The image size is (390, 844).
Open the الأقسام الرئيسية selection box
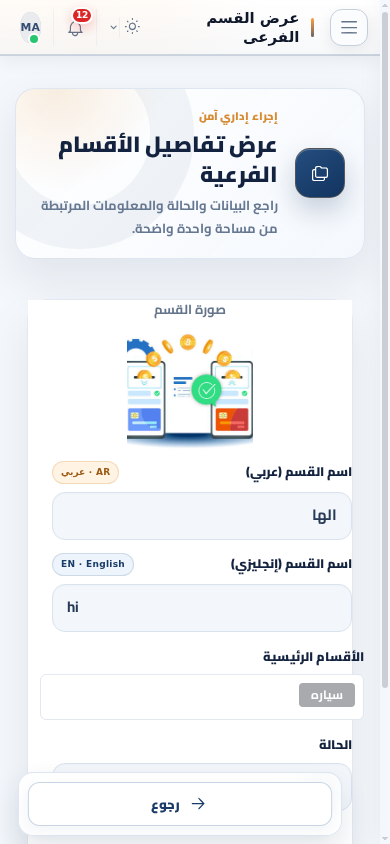click(202, 697)
